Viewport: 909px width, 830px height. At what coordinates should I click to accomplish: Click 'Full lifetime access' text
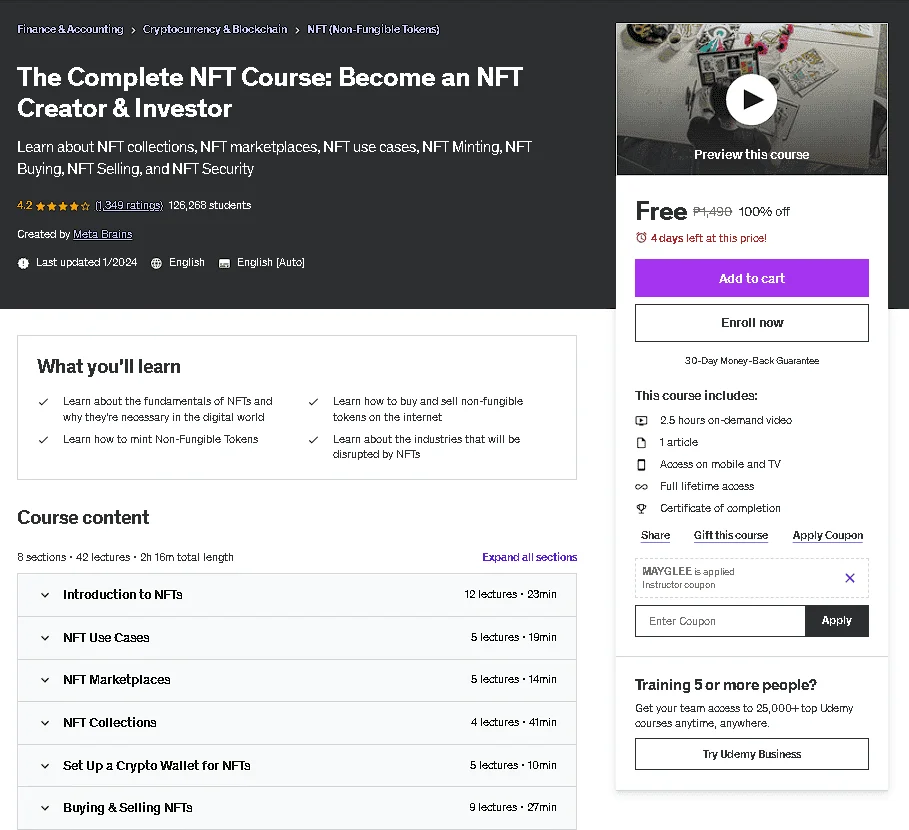click(707, 487)
